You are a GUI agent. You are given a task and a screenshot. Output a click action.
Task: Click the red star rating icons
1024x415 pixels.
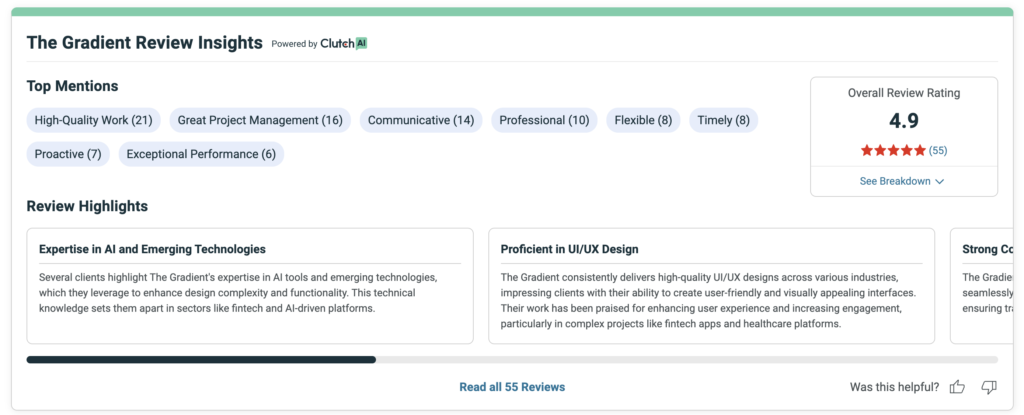893,151
